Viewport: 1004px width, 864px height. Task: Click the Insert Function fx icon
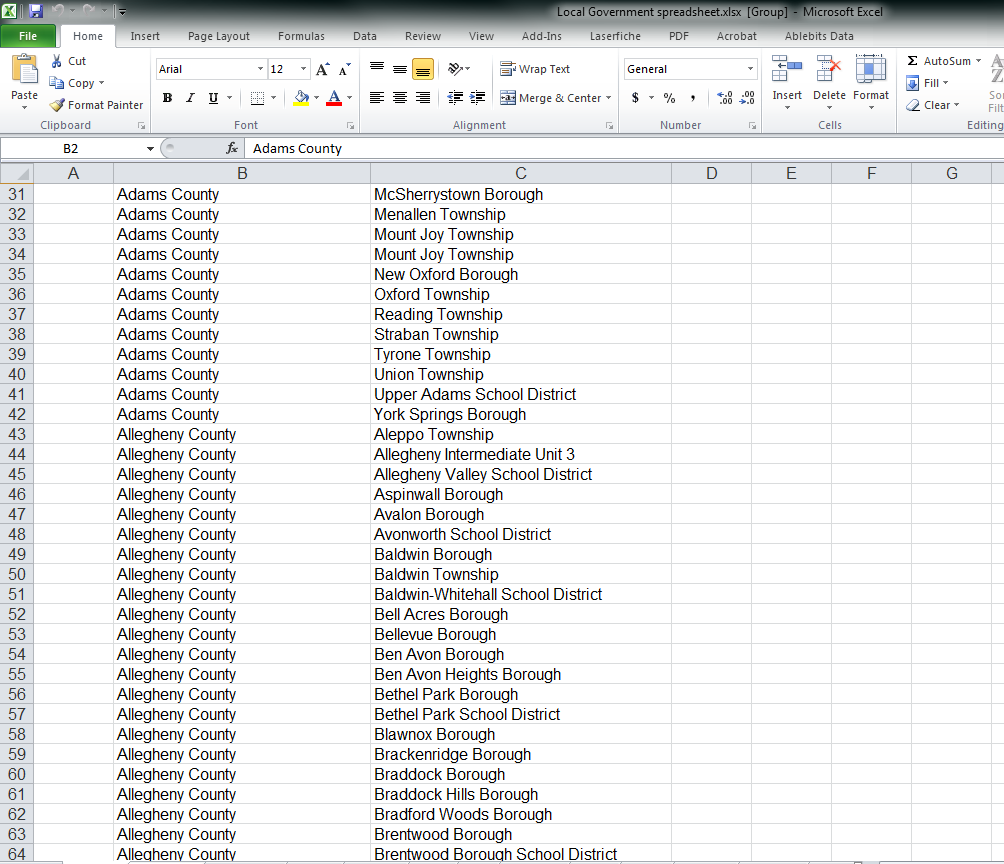point(232,148)
